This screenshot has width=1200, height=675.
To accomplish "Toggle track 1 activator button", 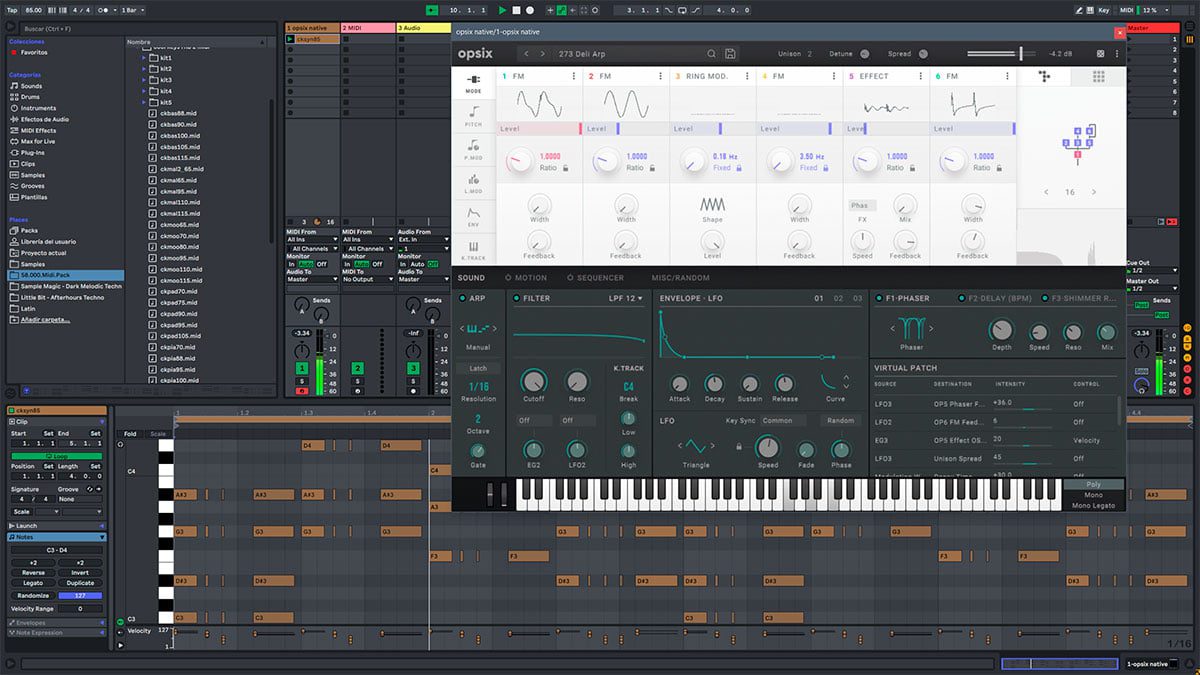I will point(302,369).
